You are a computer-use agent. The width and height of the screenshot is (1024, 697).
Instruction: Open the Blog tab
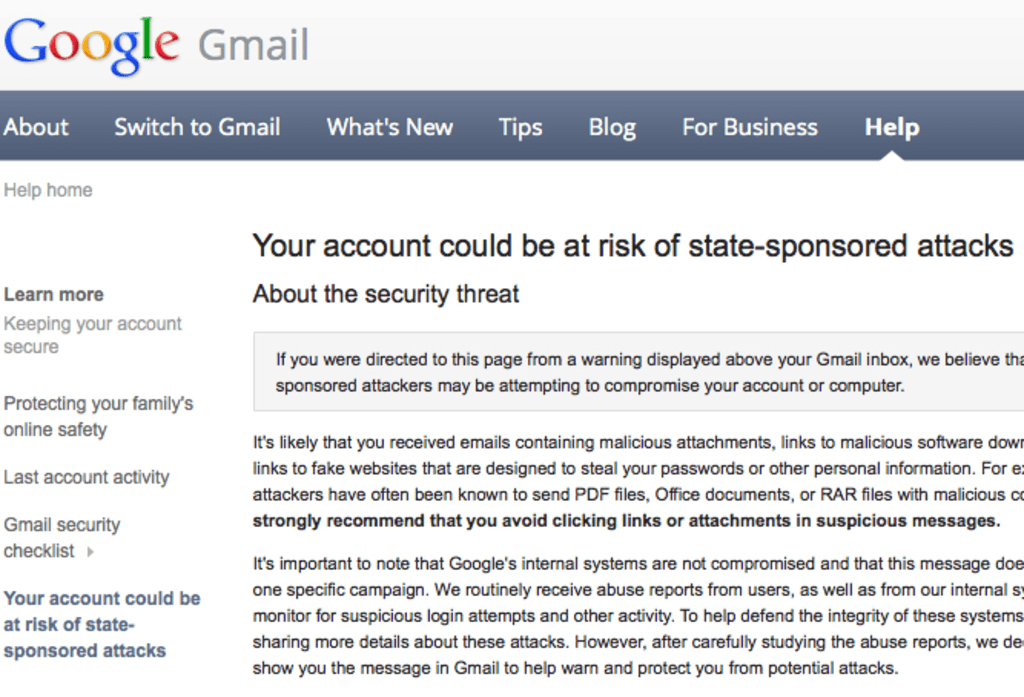click(612, 127)
